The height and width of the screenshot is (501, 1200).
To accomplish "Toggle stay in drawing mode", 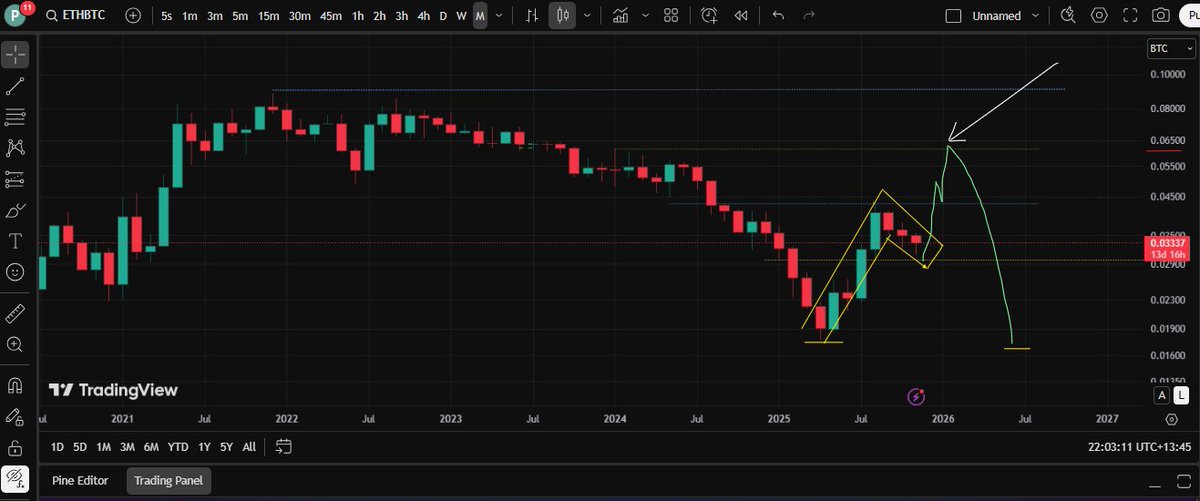I will pyautogui.click(x=15, y=416).
